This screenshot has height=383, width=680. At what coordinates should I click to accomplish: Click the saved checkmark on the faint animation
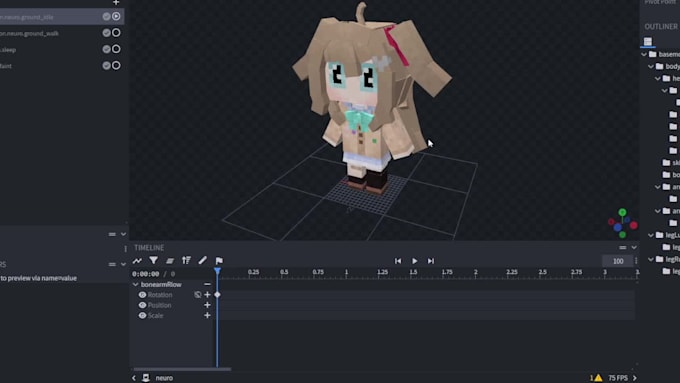pos(106,65)
